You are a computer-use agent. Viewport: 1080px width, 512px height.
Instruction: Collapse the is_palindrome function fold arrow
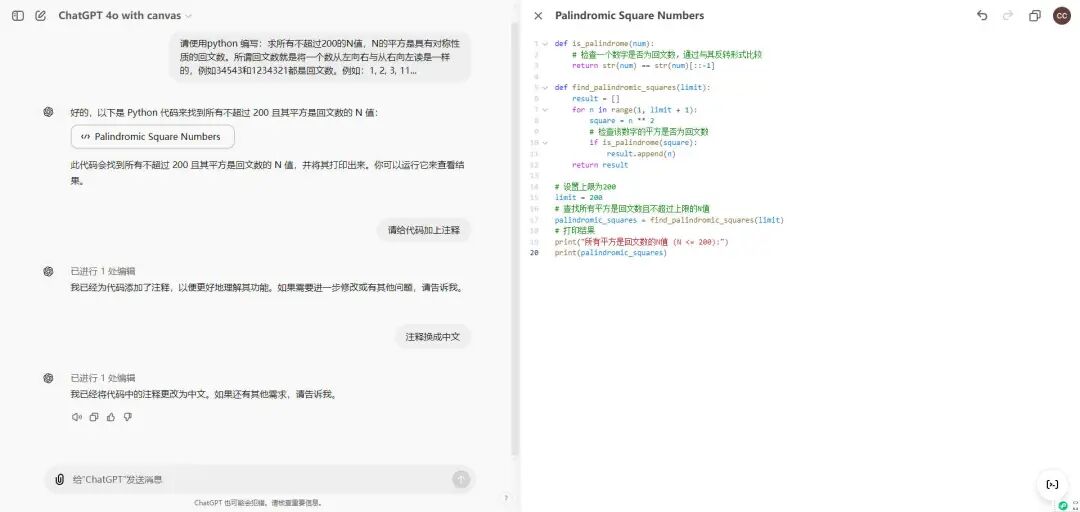(x=545, y=43)
